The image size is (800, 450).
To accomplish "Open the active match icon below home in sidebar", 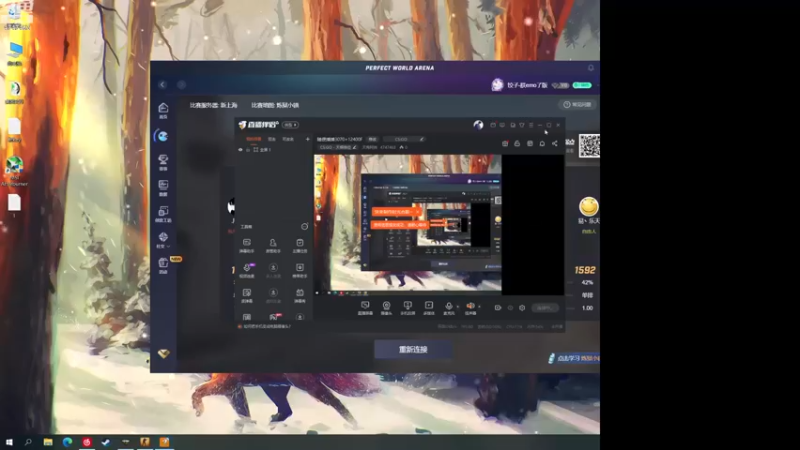I will coord(163,136).
